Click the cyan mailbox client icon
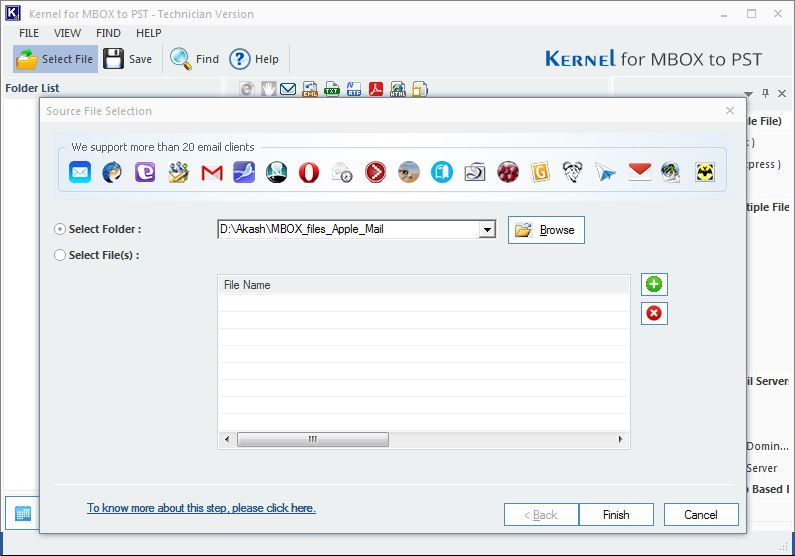Screen dimensions: 795x556 click(442, 172)
